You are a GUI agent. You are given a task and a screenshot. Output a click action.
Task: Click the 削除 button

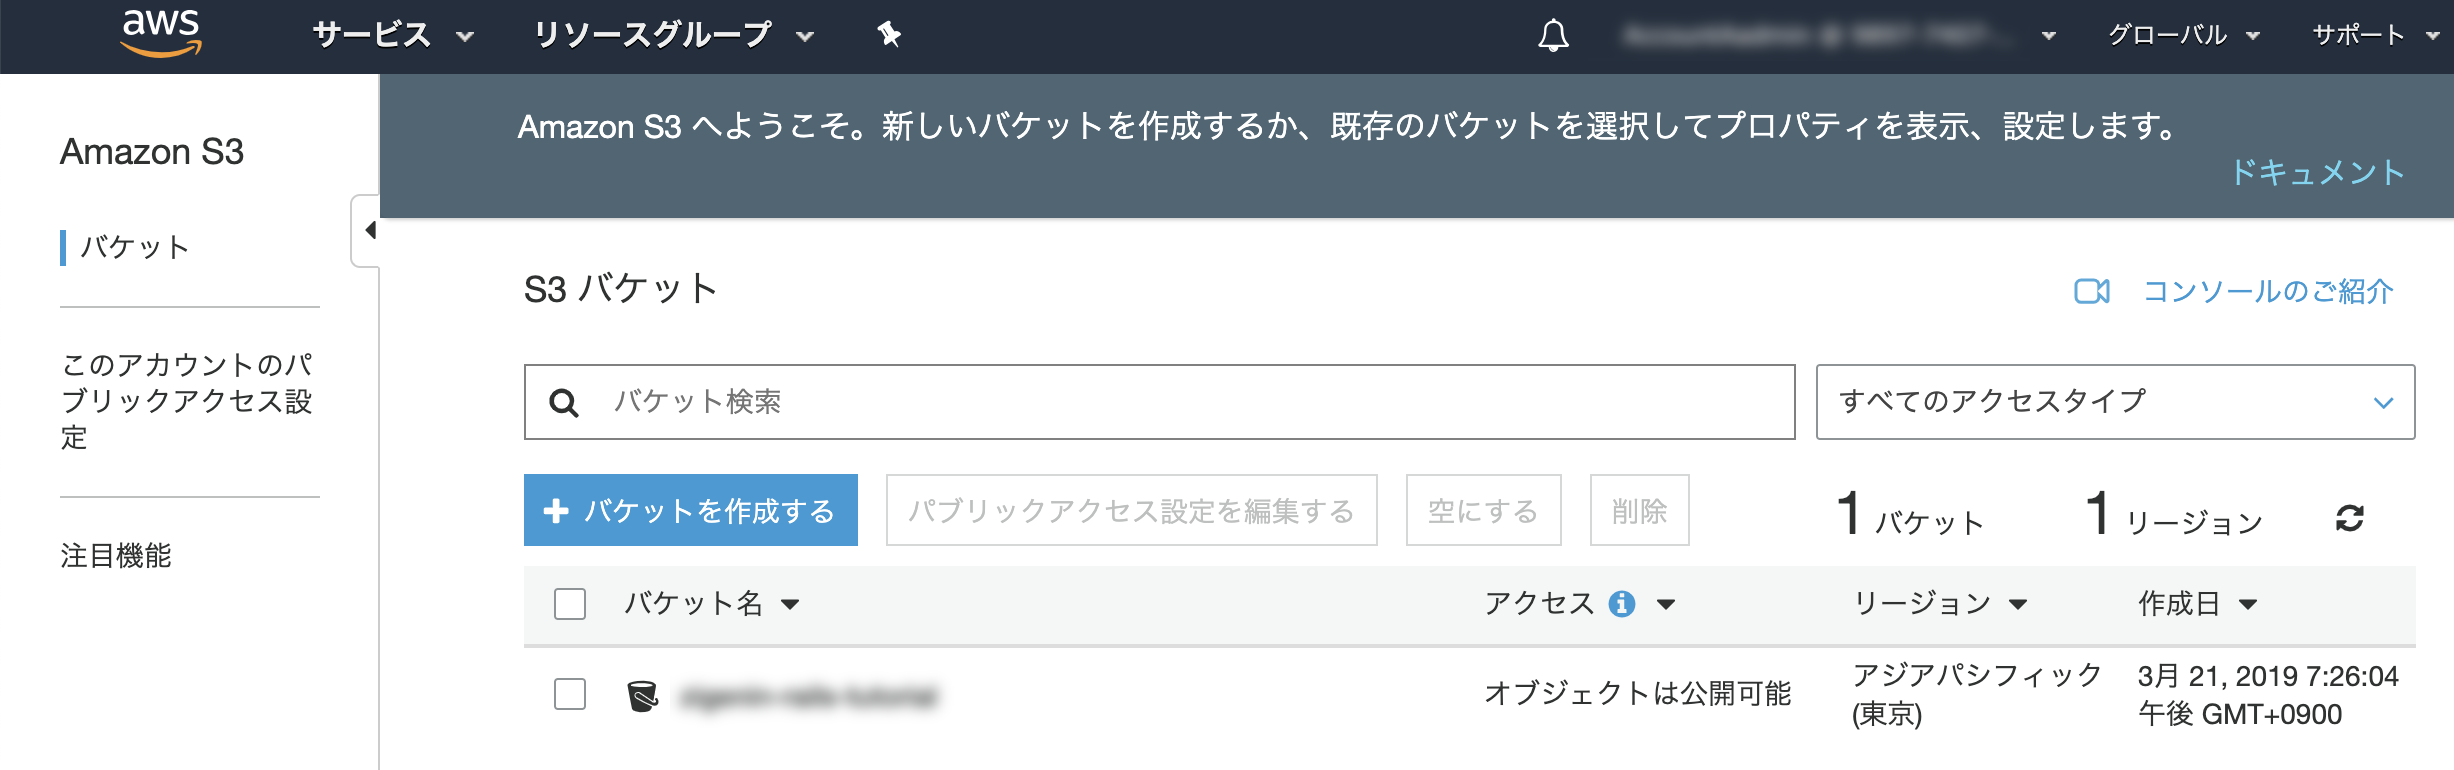(x=1639, y=510)
